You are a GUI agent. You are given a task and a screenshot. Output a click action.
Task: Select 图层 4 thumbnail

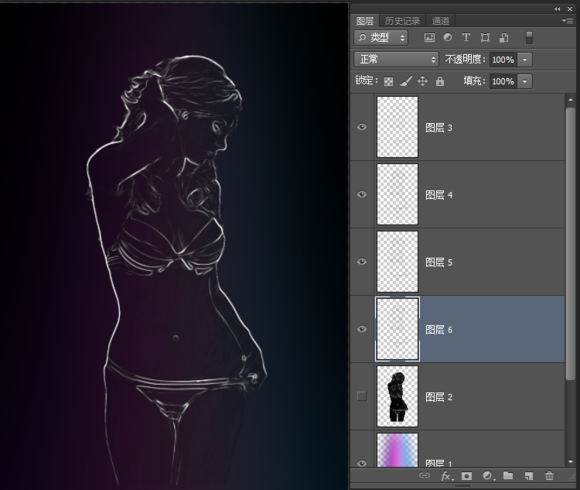(x=397, y=195)
